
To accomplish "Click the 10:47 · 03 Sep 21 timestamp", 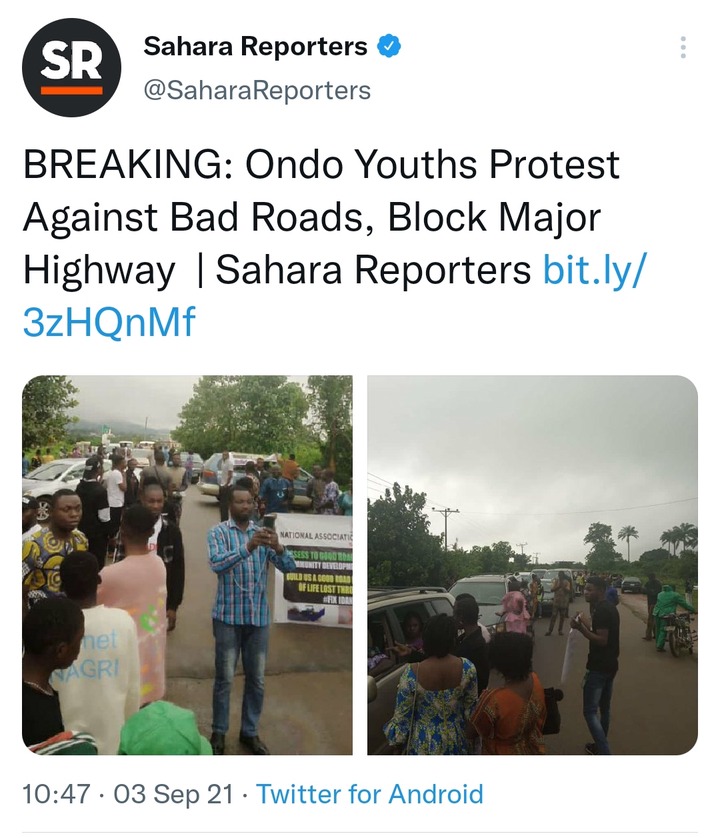I will click(x=128, y=794).
